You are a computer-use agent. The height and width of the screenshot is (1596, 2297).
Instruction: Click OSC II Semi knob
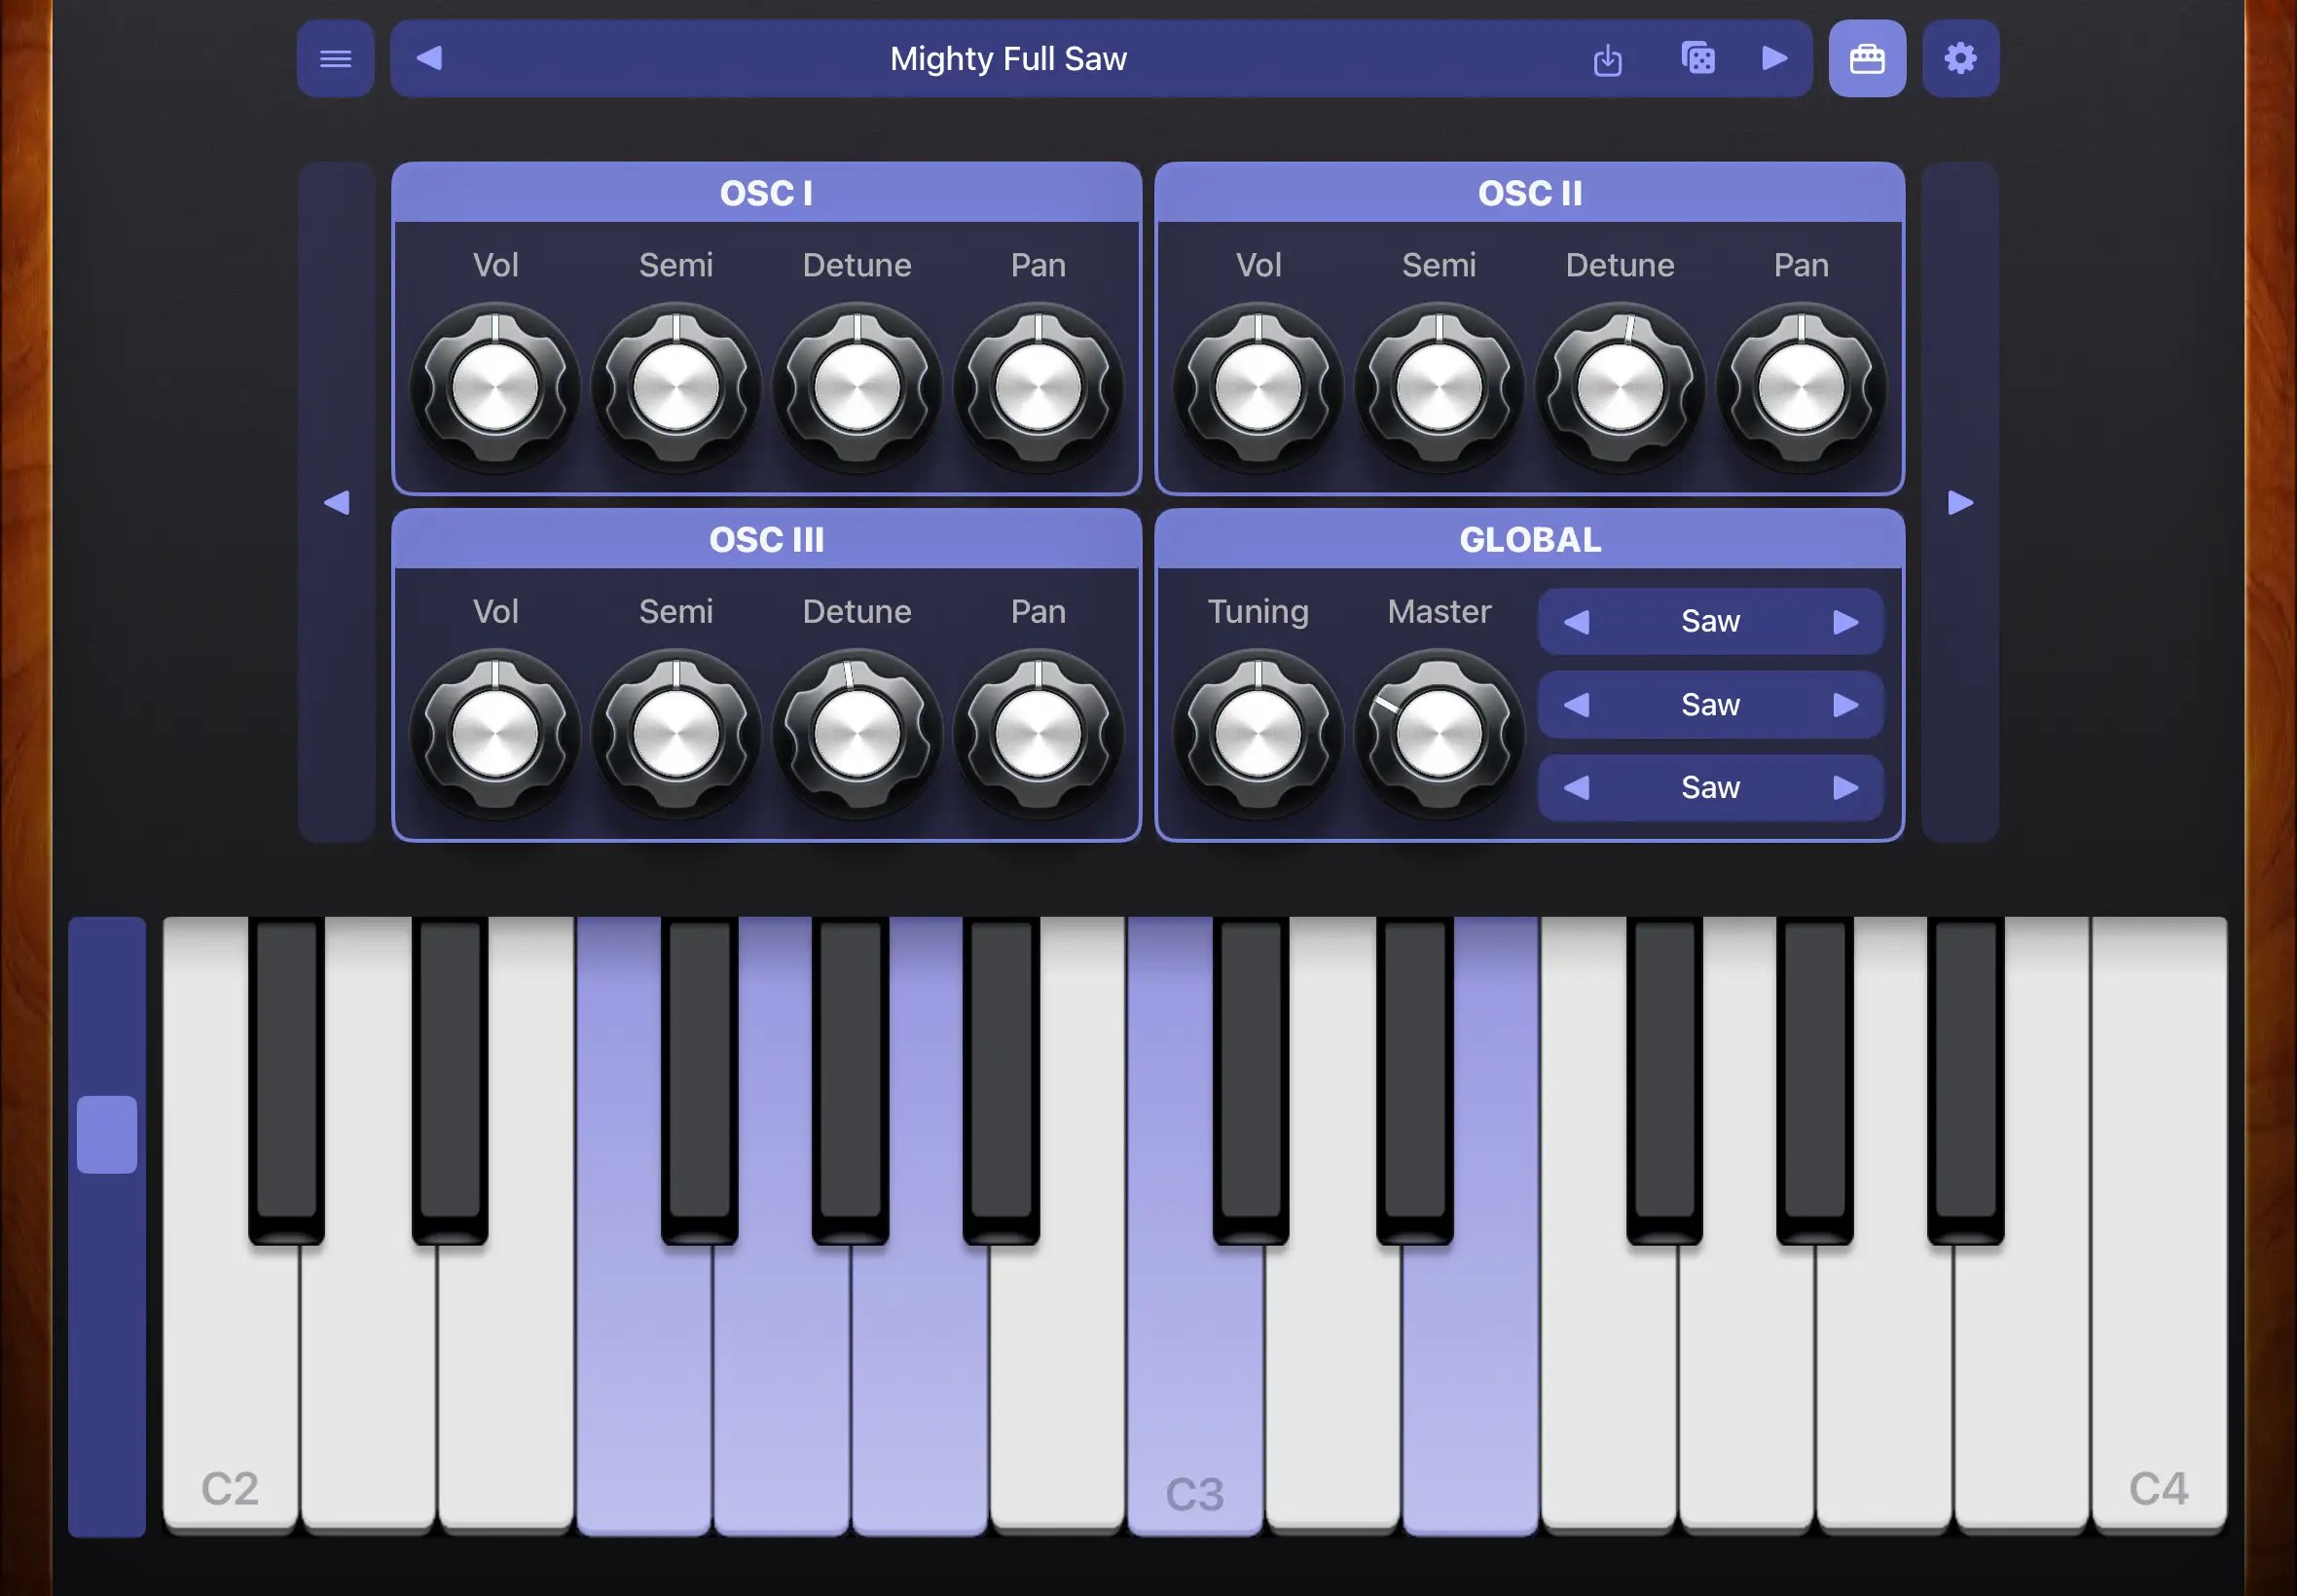coord(1439,388)
